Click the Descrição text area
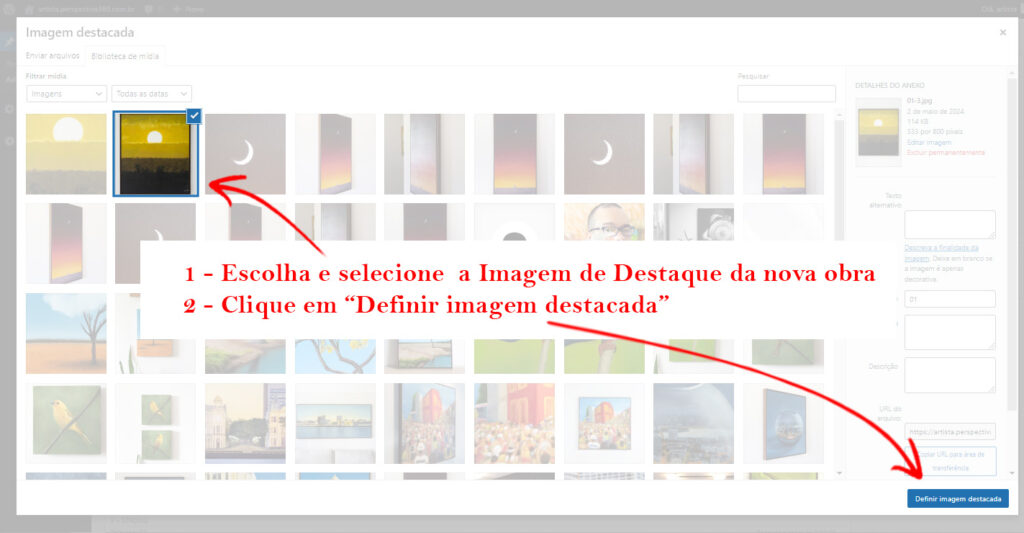Image resolution: width=1024 pixels, height=533 pixels. coord(950,375)
